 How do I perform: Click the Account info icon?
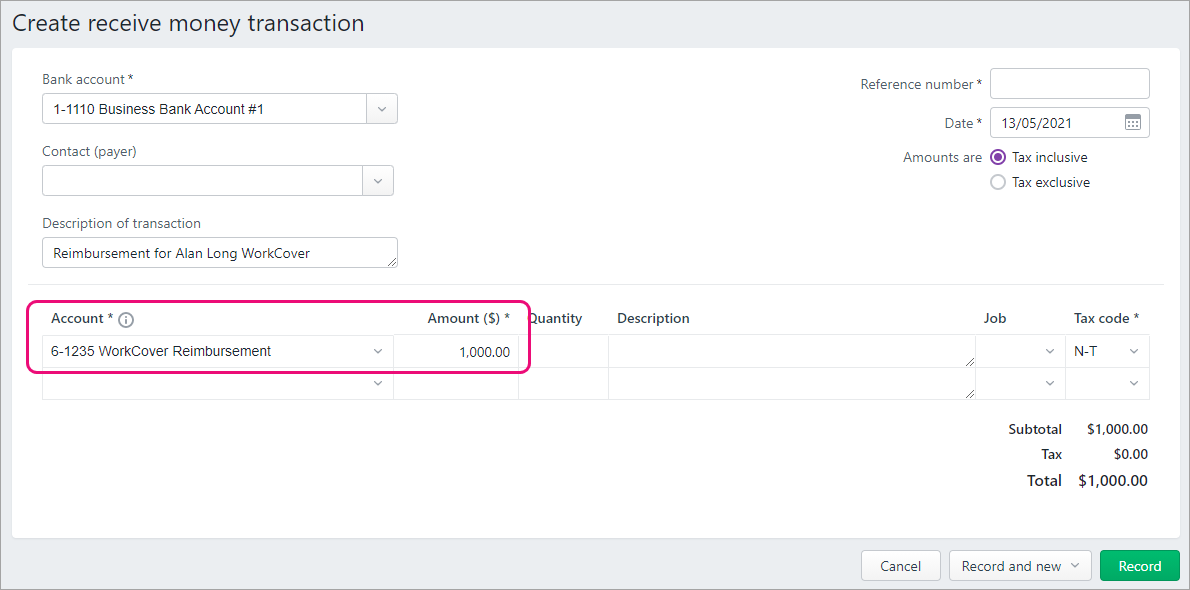pyautogui.click(x=126, y=320)
